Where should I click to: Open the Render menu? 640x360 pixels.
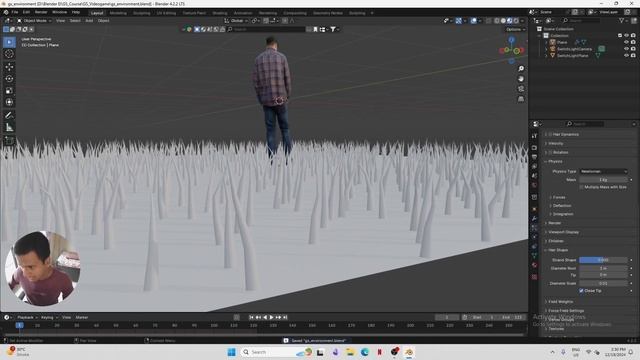[41, 12]
